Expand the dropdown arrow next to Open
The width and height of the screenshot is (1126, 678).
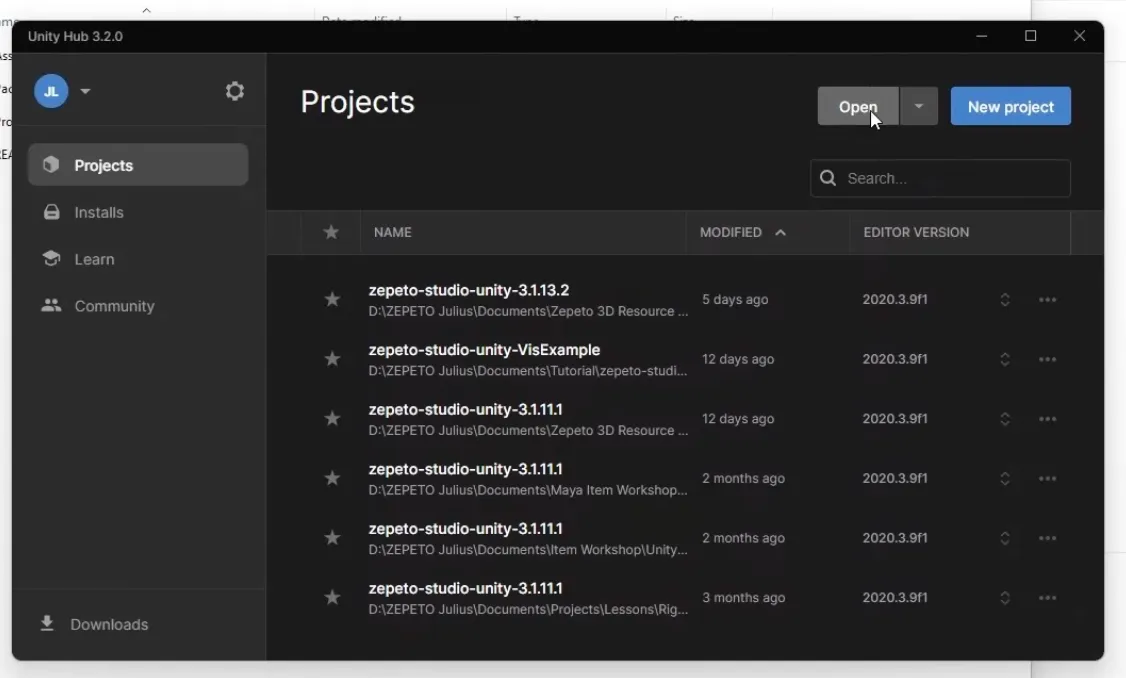click(x=919, y=106)
